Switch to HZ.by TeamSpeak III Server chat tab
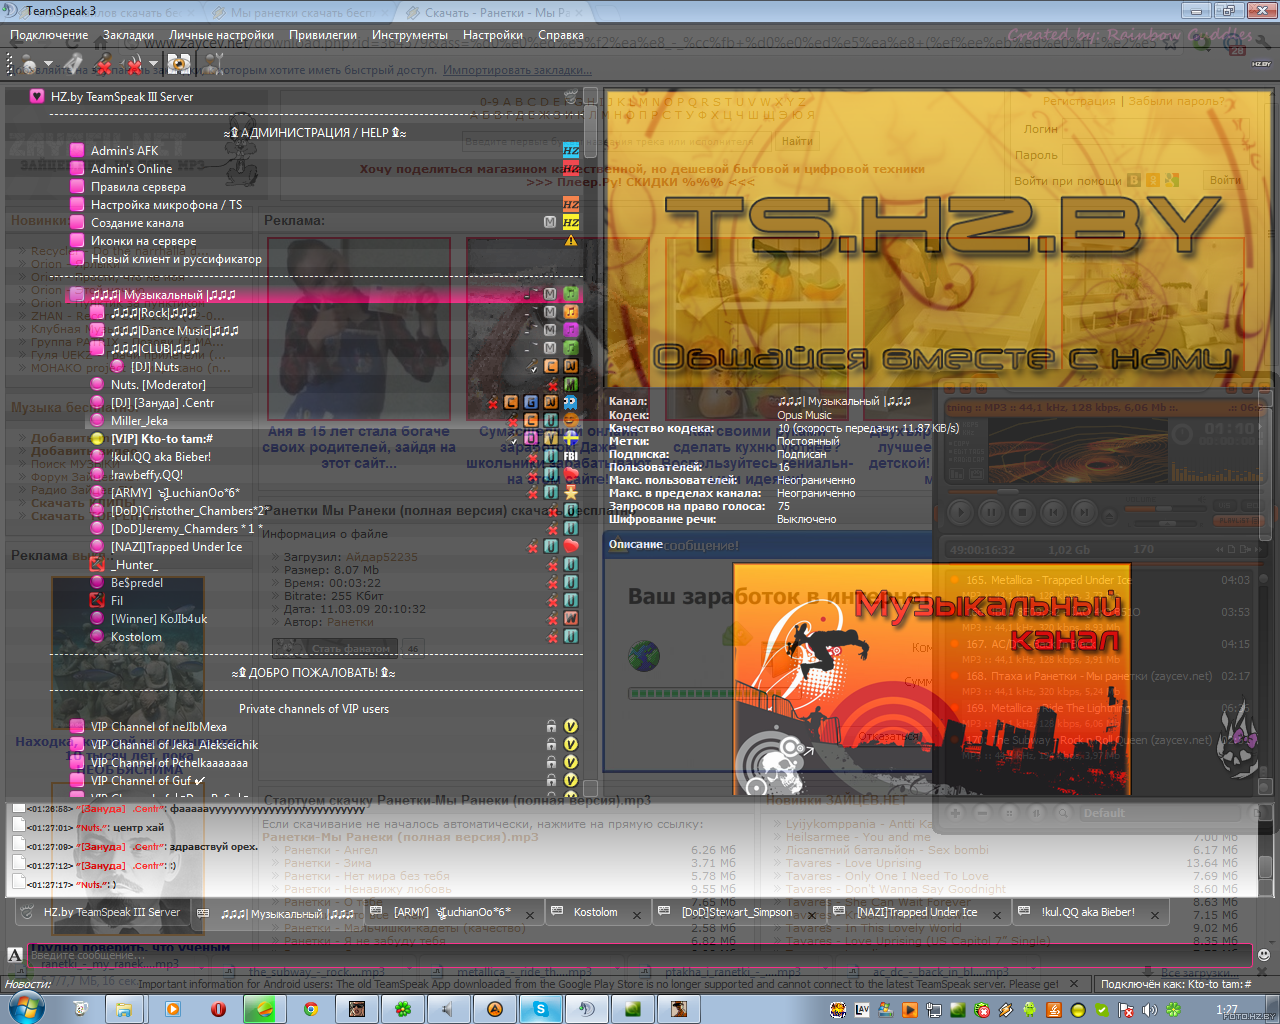Image resolution: width=1280 pixels, height=1024 pixels. 101,912
